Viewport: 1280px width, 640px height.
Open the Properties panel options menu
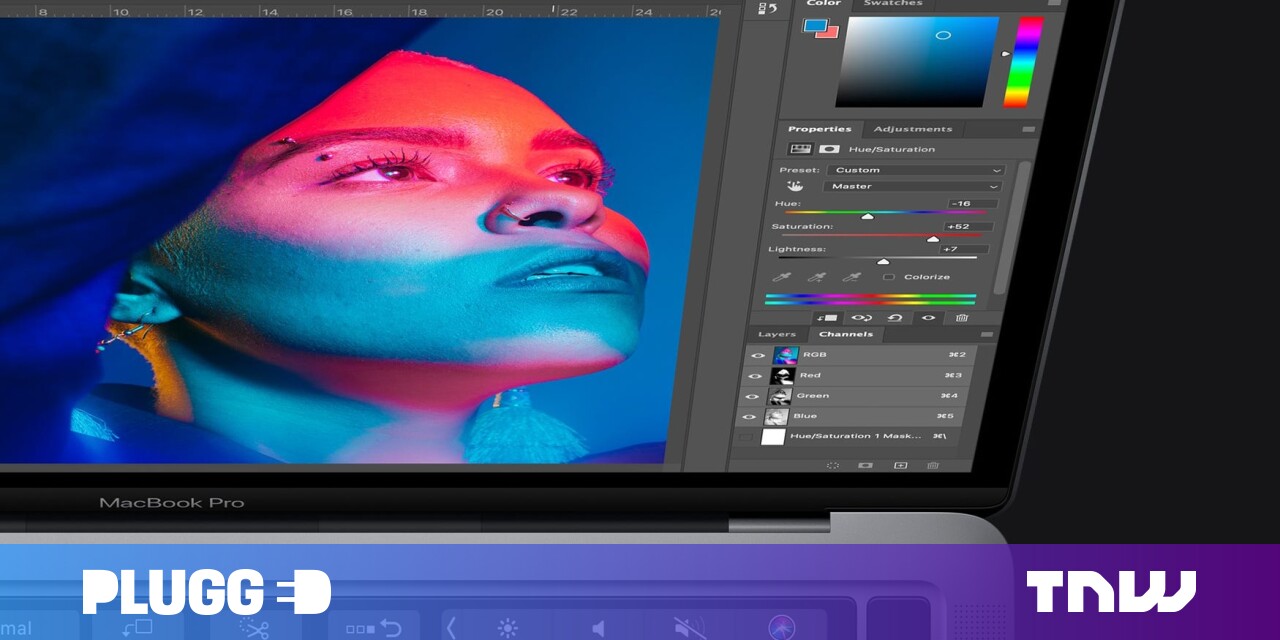coord(1027,130)
